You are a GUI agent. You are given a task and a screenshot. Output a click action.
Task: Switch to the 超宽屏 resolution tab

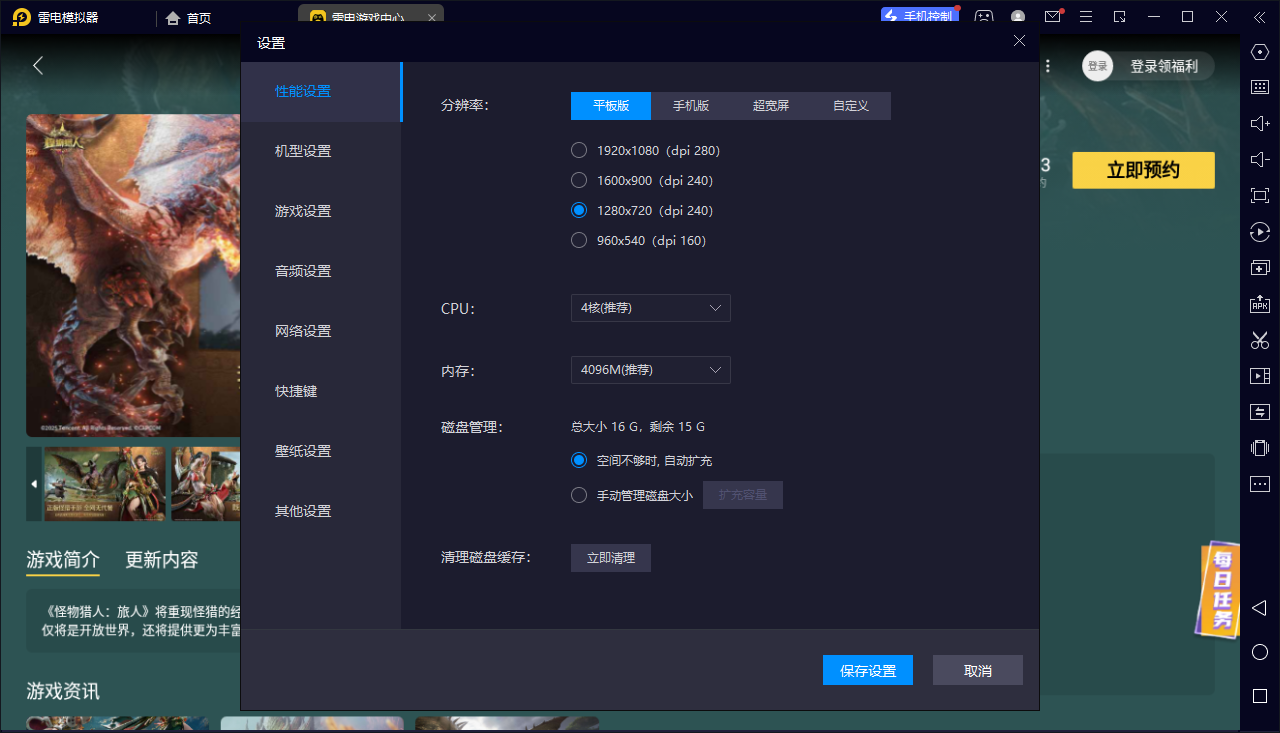tap(771, 106)
